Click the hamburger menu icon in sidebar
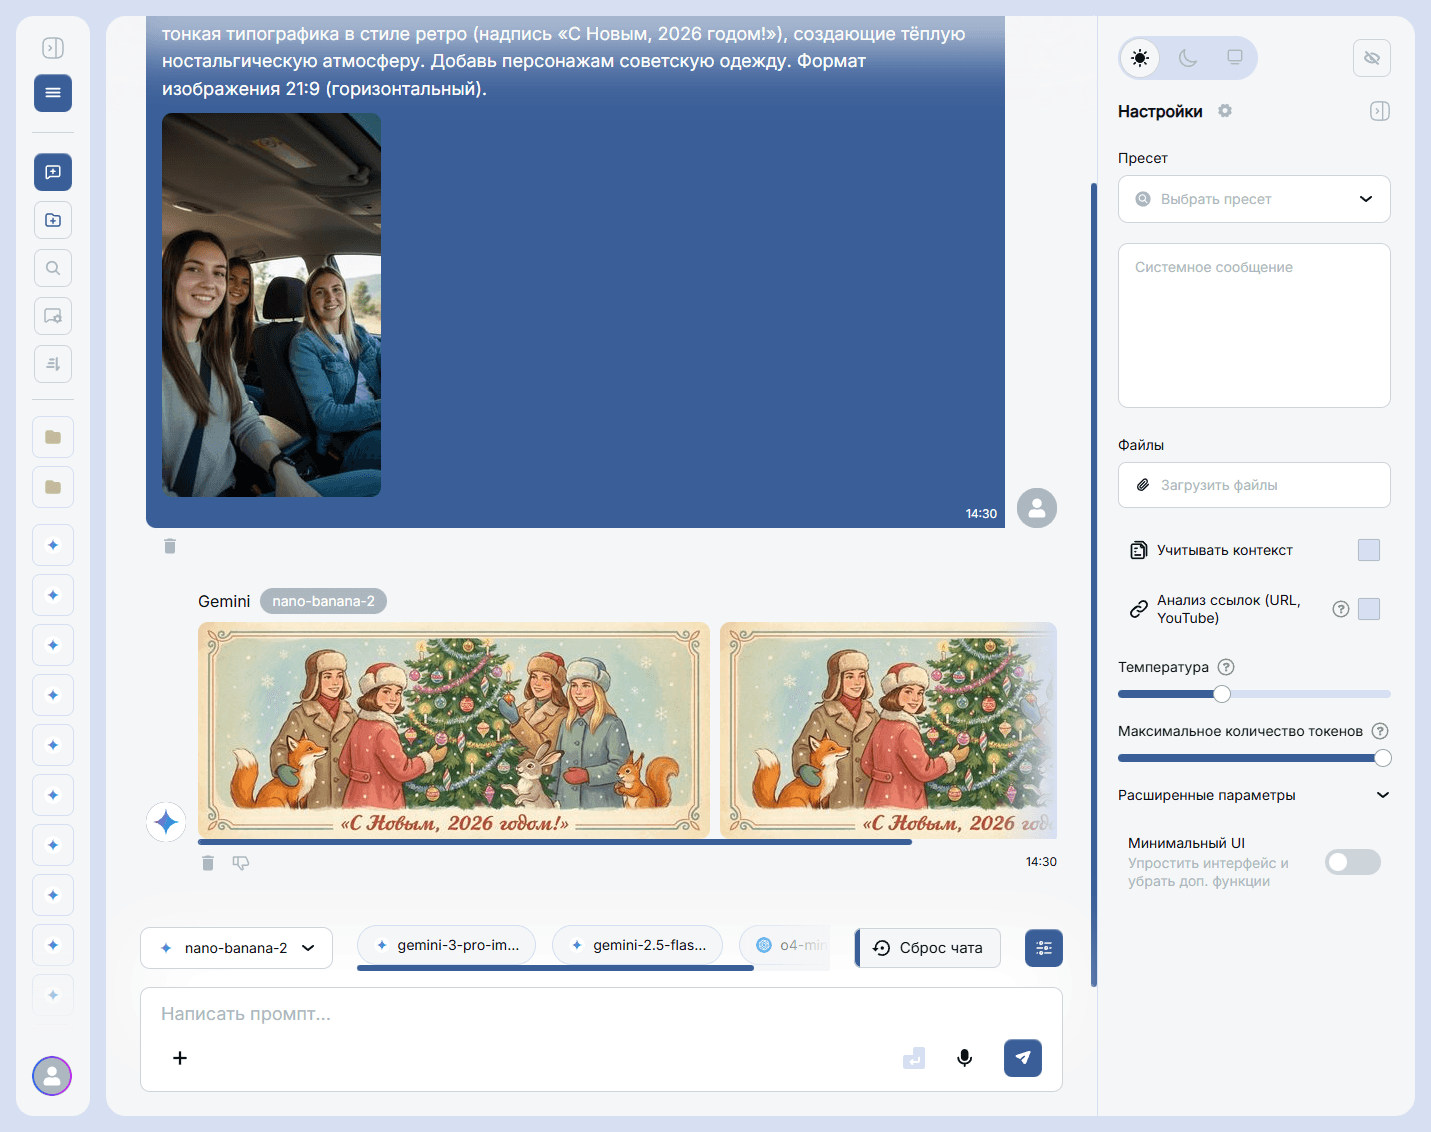The height and width of the screenshot is (1132, 1431). [53, 93]
